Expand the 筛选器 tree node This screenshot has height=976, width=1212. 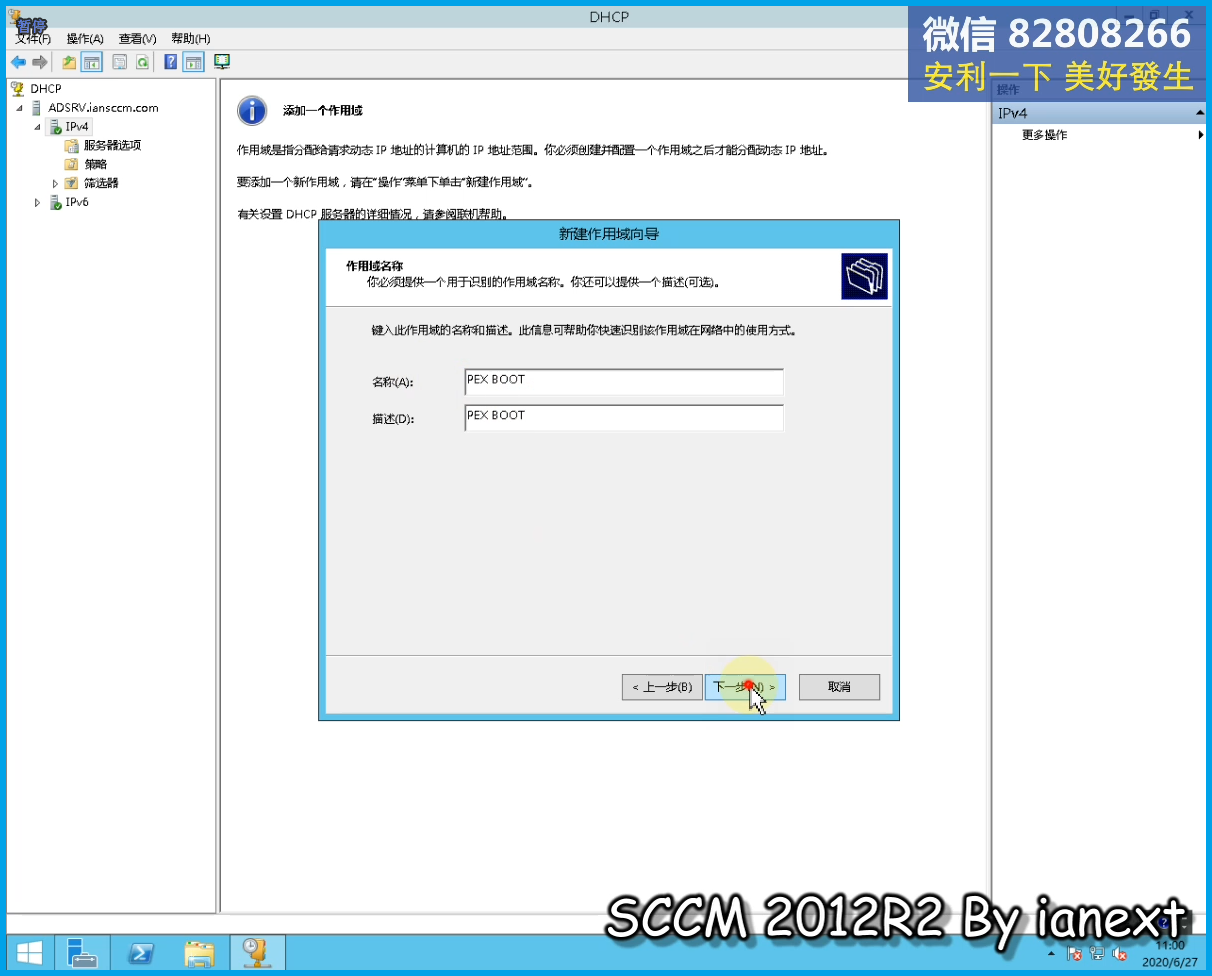click(x=56, y=183)
